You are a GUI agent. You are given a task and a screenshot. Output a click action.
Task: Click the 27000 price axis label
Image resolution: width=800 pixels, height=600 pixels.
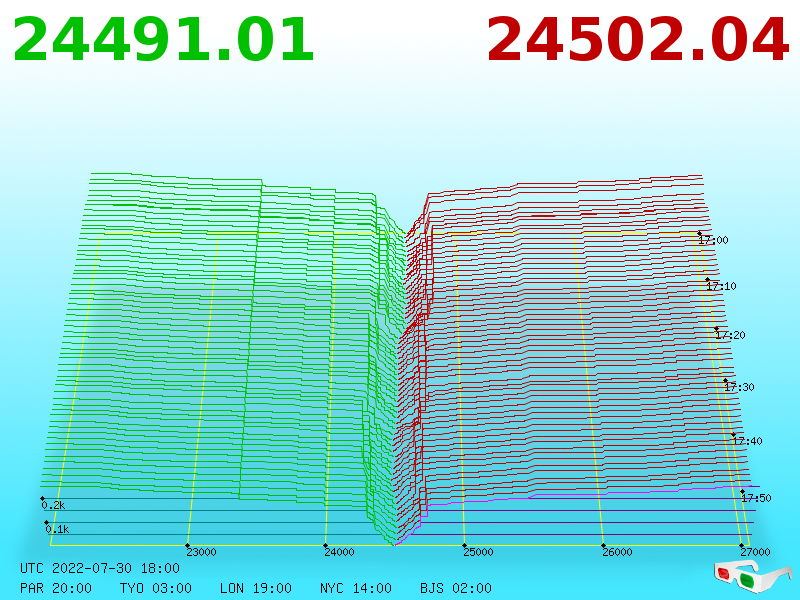point(755,552)
